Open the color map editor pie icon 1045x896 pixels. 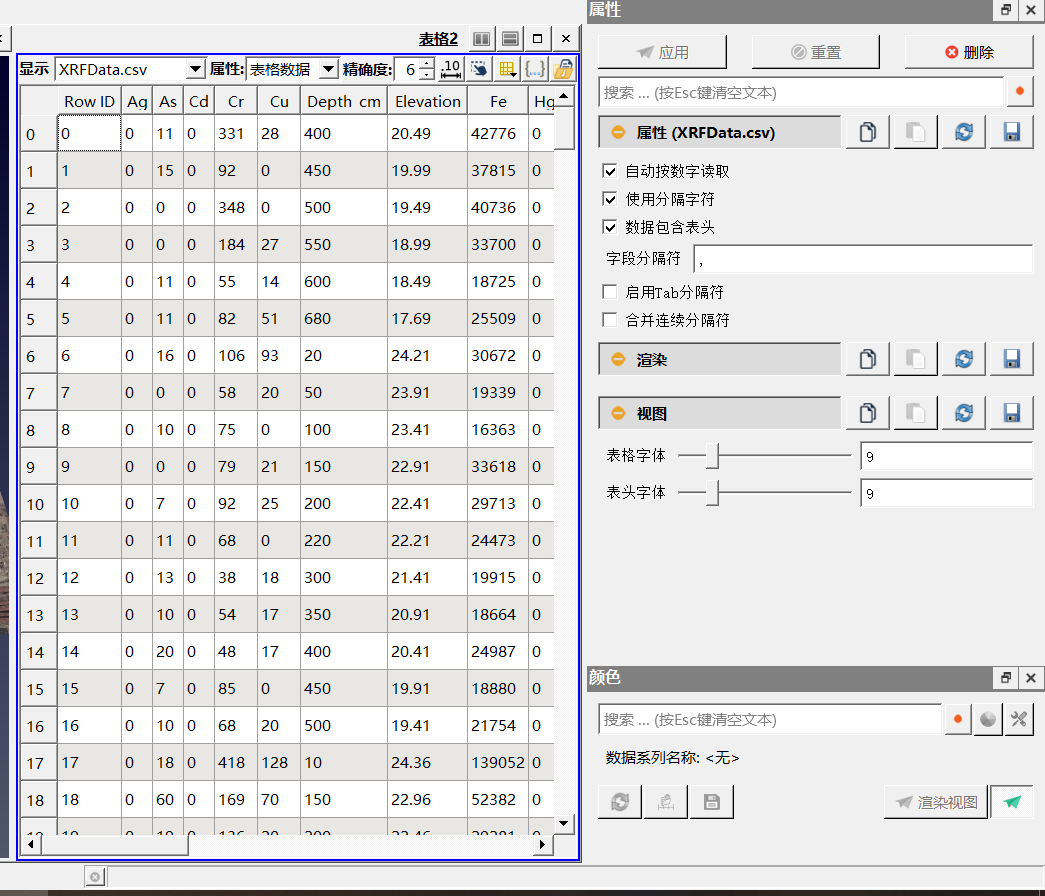(988, 719)
